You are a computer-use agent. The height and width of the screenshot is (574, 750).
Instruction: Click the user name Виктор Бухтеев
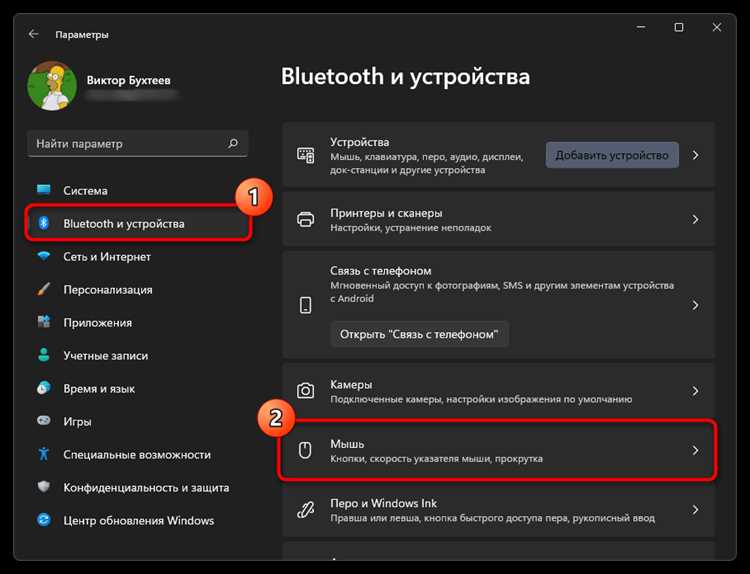[128, 80]
